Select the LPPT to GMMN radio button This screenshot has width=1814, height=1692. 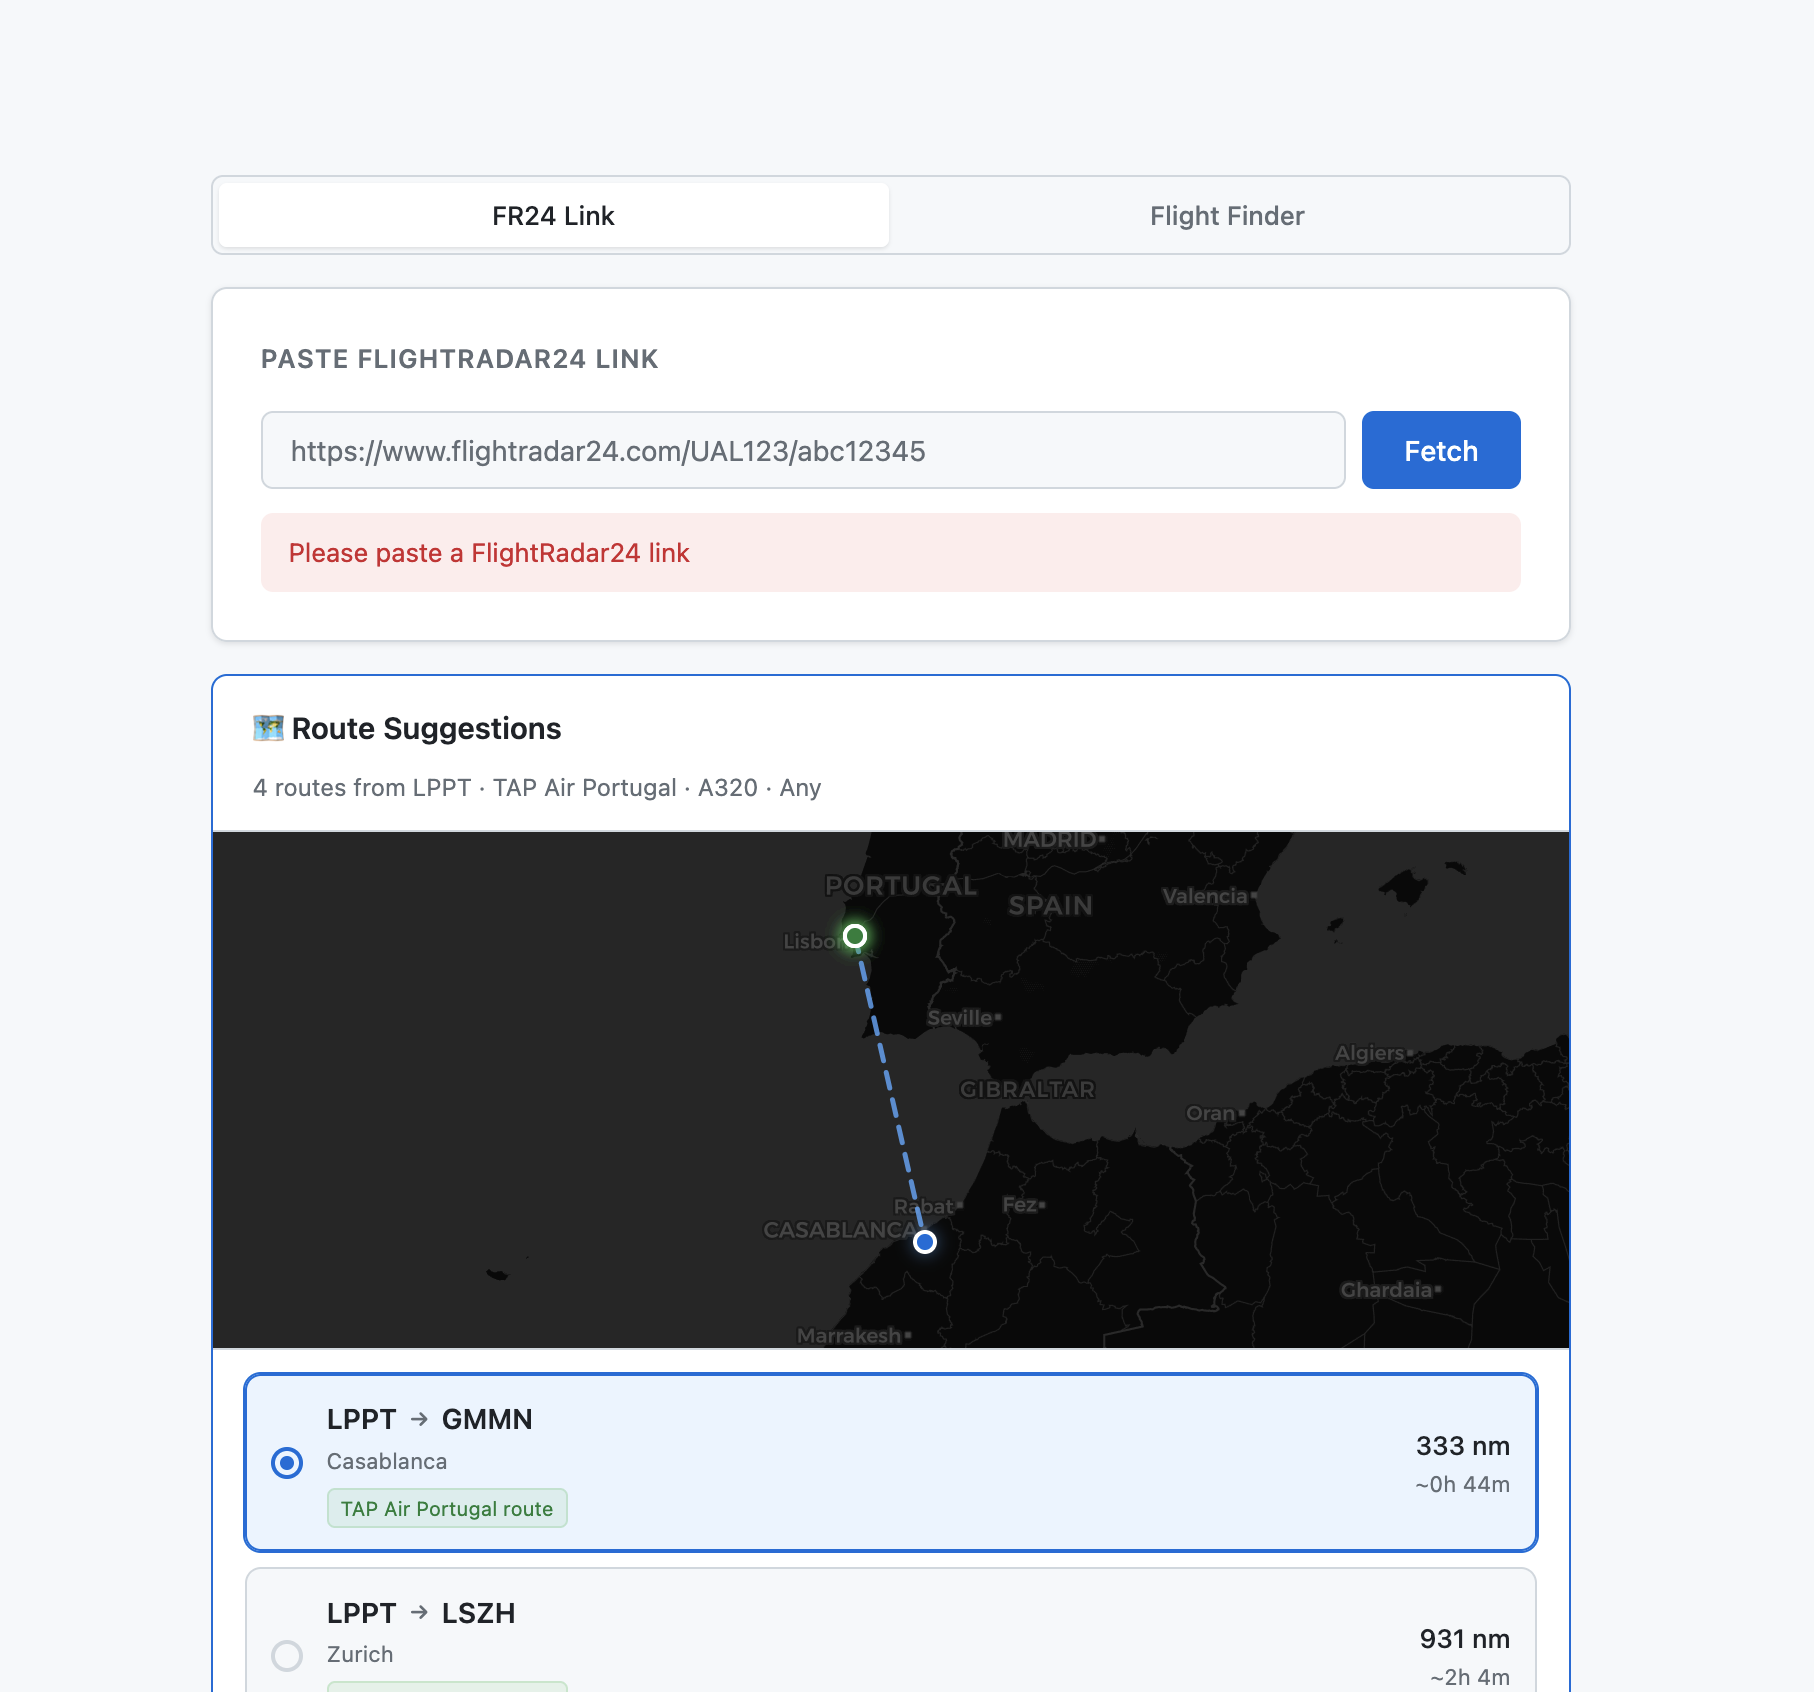[x=287, y=1463]
